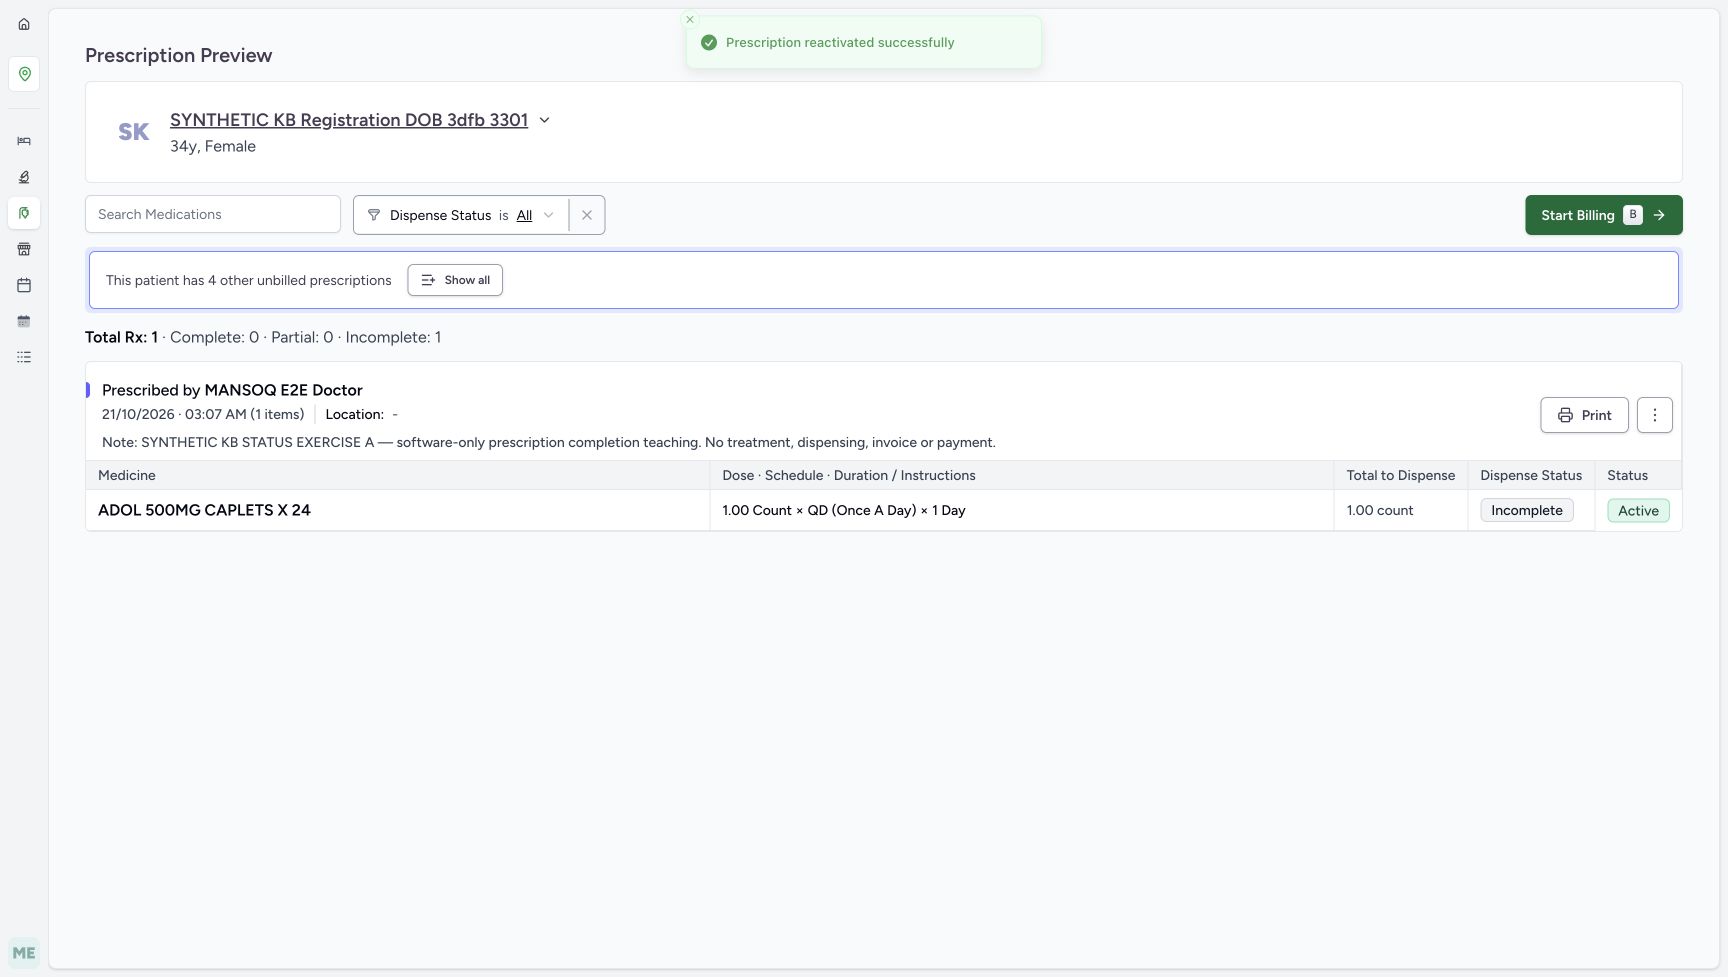Click the Active status badge

point(1638,510)
